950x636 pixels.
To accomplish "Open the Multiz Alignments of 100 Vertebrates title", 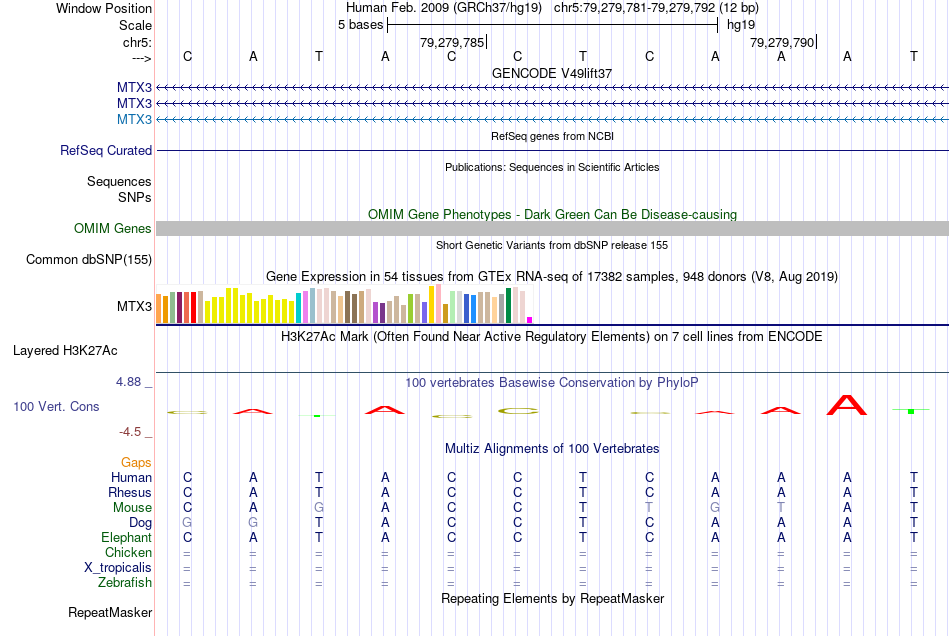I will click(552, 449).
